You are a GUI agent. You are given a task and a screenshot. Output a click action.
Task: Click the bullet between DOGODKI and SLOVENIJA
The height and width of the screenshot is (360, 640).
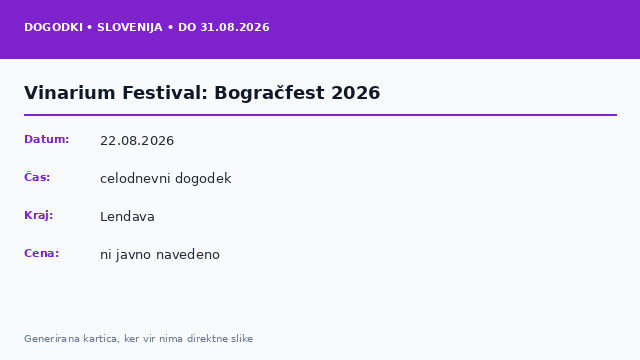click(90, 27)
